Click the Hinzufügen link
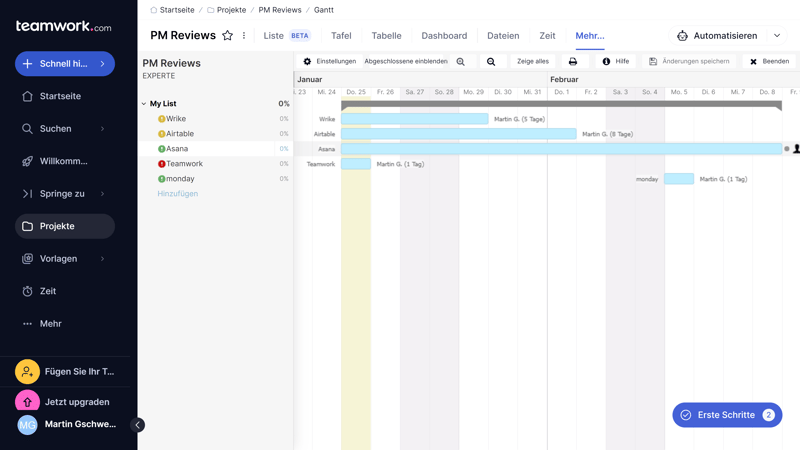This screenshot has width=800, height=450. point(177,194)
